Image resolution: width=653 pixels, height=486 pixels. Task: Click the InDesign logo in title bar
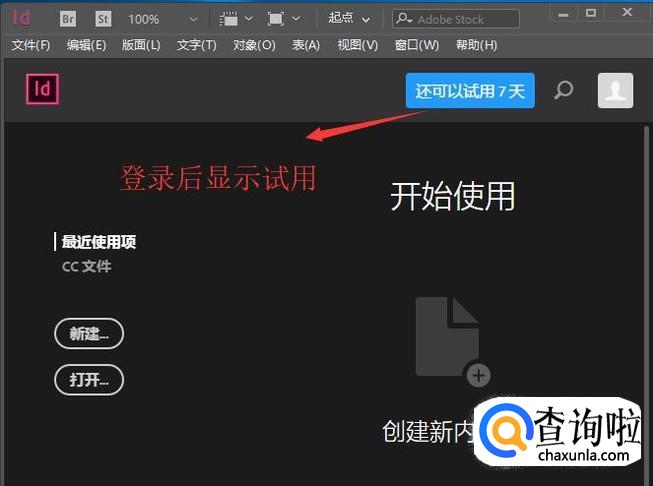coord(21,17)
